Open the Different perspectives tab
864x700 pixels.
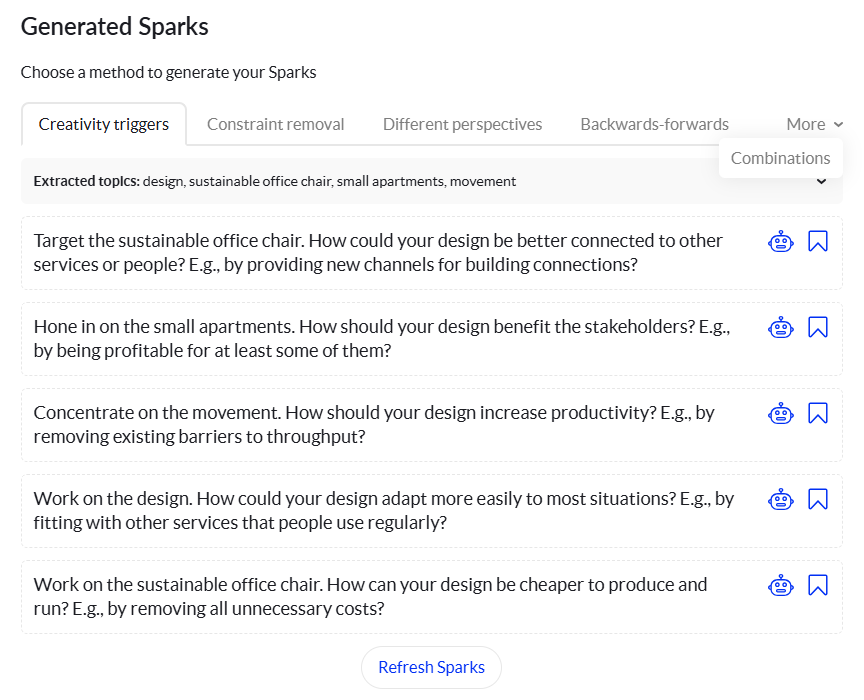coord(462,124)
